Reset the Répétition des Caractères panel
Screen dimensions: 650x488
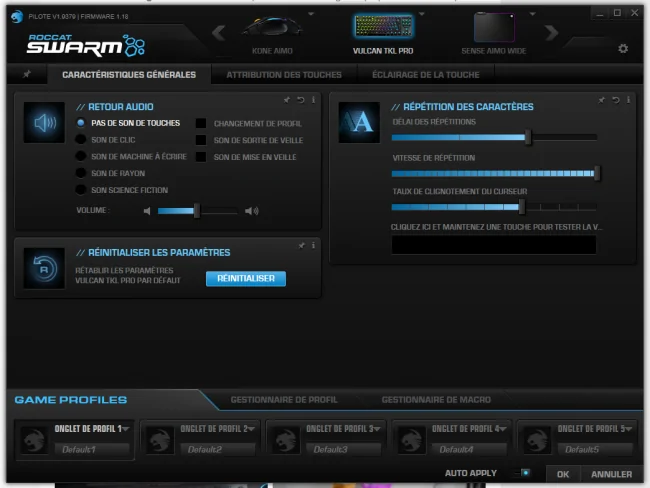tap(616, 100)
